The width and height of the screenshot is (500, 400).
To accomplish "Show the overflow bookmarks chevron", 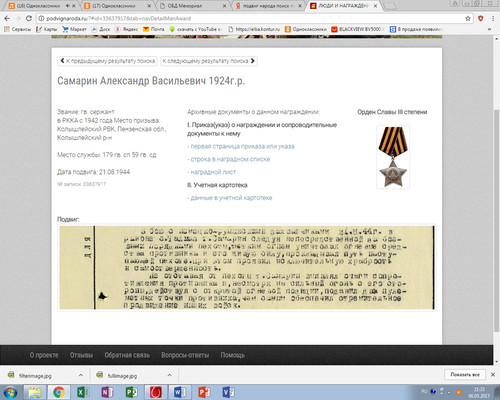I will coord(489,29).
